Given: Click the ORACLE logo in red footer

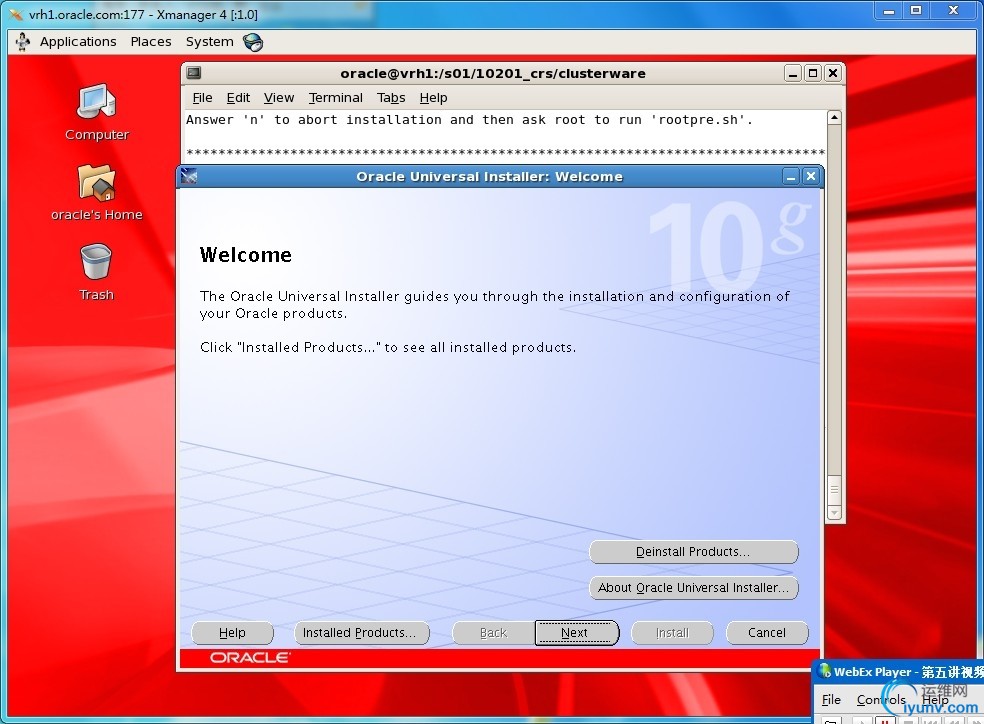Looking at the screenshot, I should coord(250,657).
